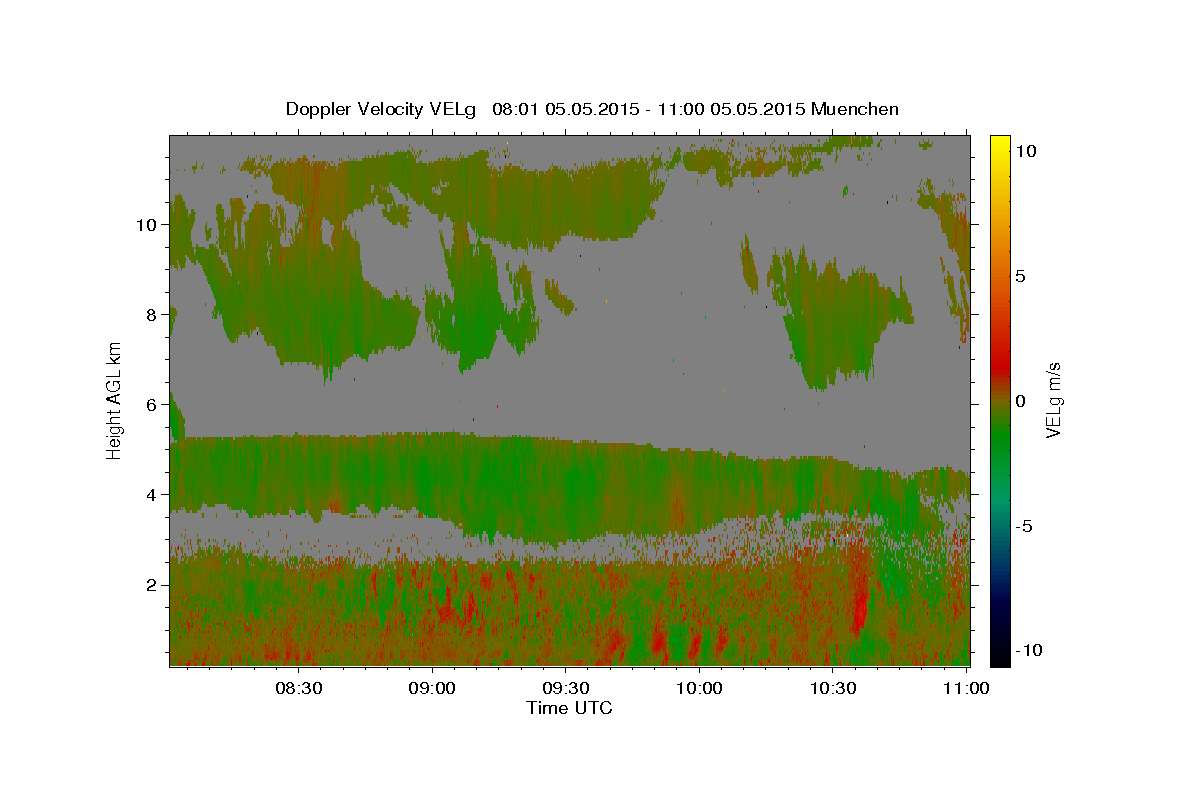1200x800 pixels.
Task: Click the 11:00 time tick label
Action: (966, 689)
